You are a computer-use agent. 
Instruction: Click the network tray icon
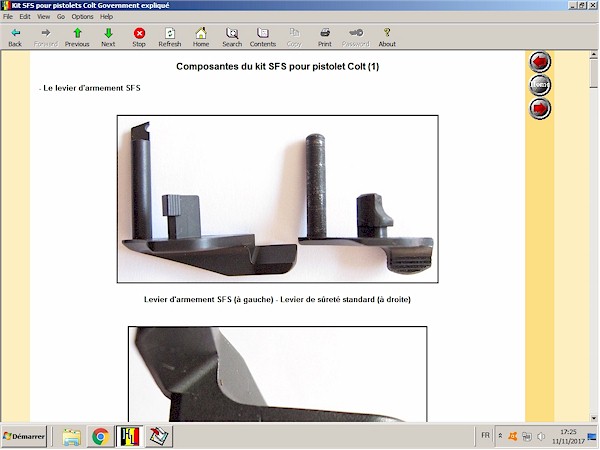point(527,436)
